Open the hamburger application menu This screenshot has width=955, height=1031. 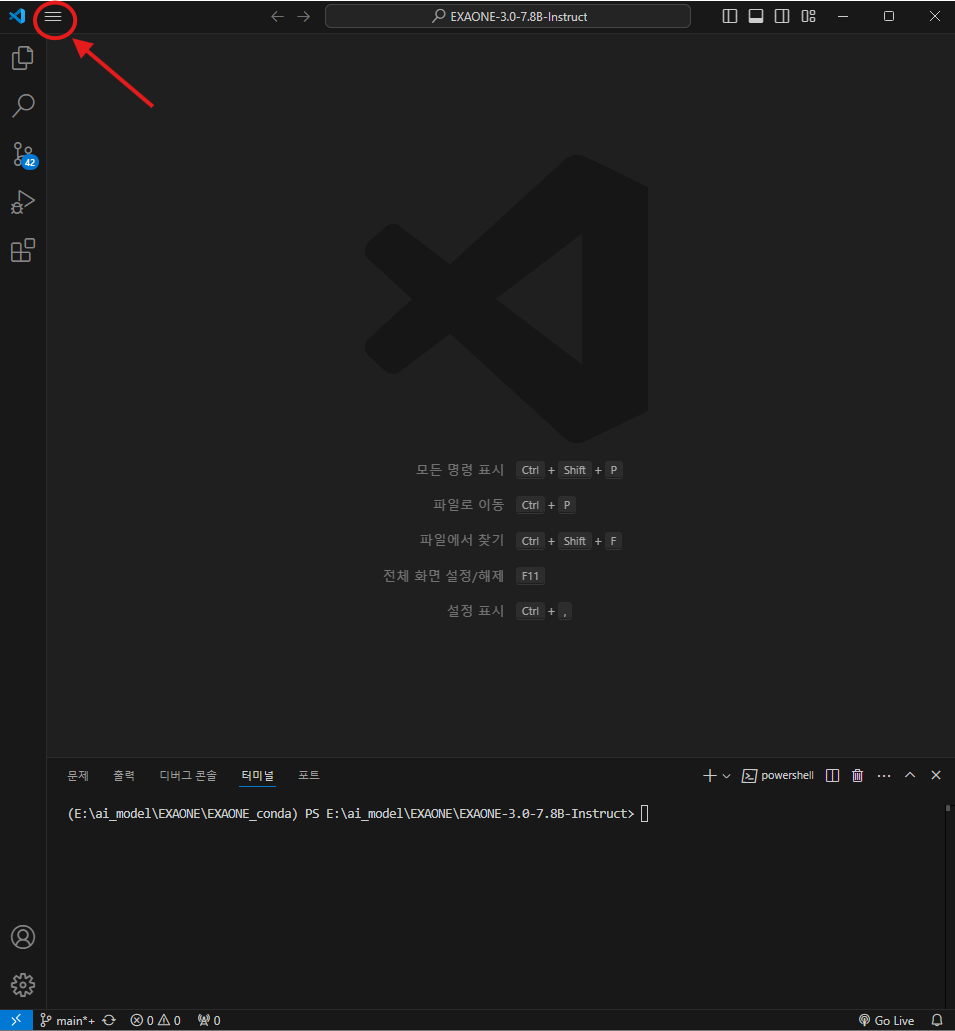[53, 16]
